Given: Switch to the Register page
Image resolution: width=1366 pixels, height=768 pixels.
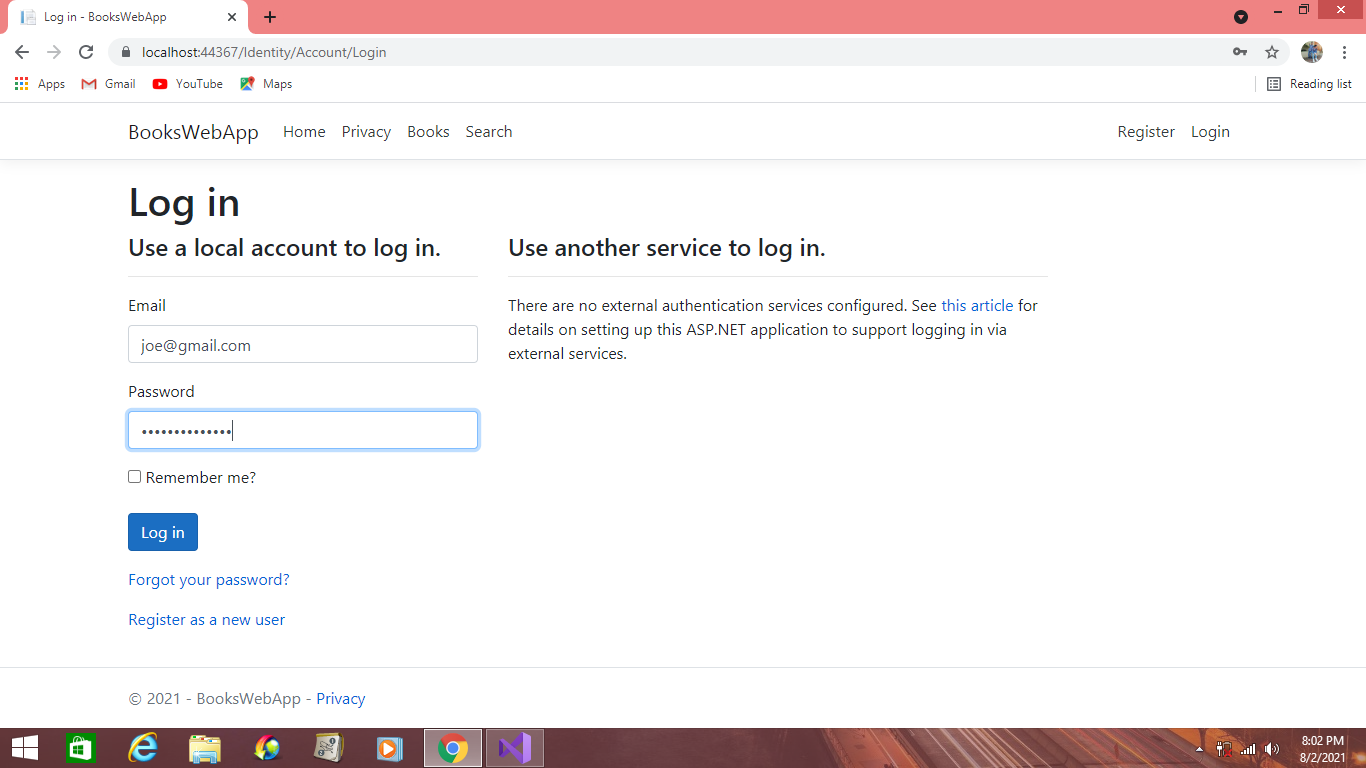Looking at the screenshot, I should [x=1146, y=131].
